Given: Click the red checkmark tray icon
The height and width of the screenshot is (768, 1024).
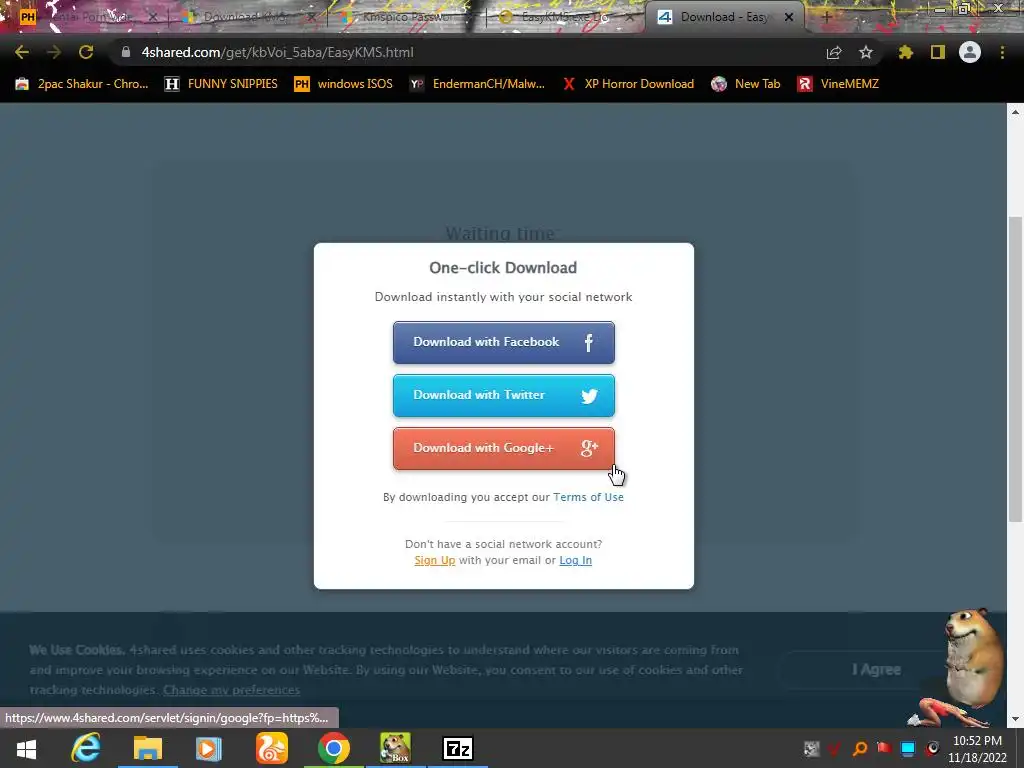Looking at the screenshot, I should pyautogui.click(x=835, y=749).
